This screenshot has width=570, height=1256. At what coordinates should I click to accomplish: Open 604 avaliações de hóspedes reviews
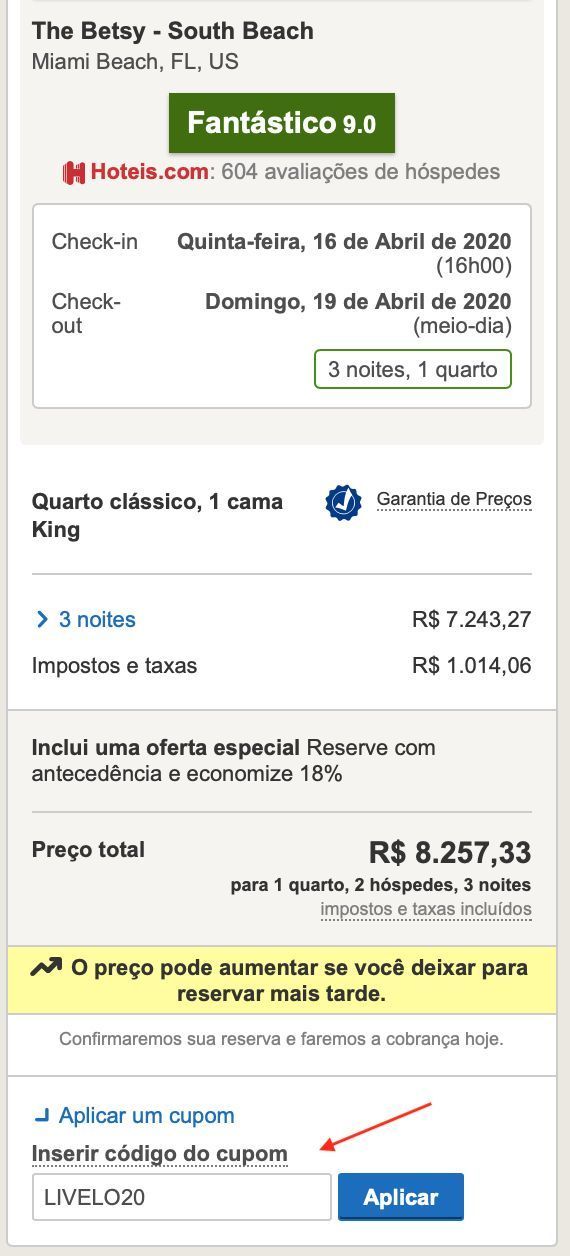click(x=360, y=172)
